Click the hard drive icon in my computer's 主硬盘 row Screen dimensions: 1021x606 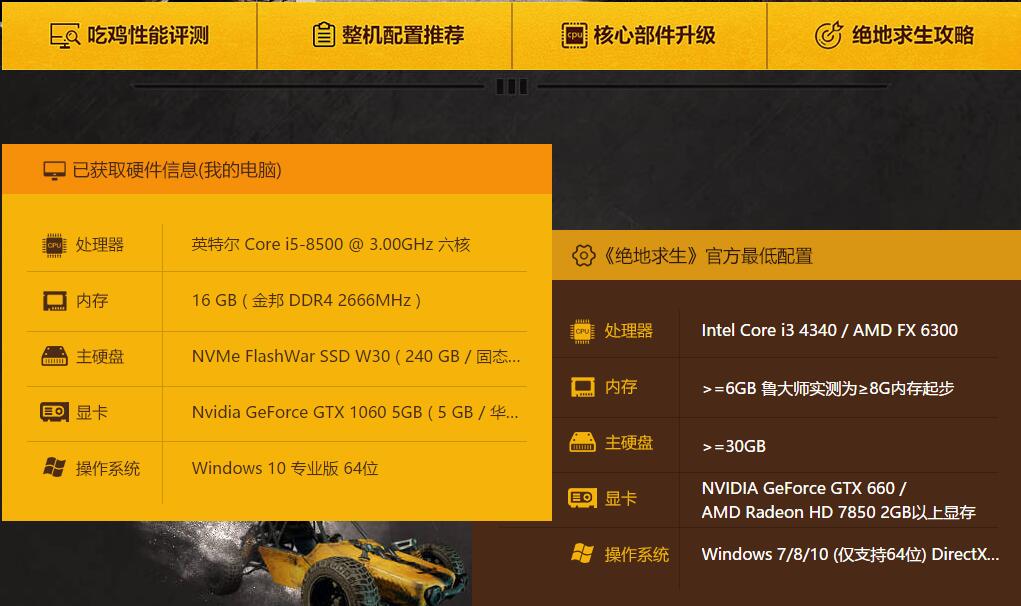click(55, 356)
